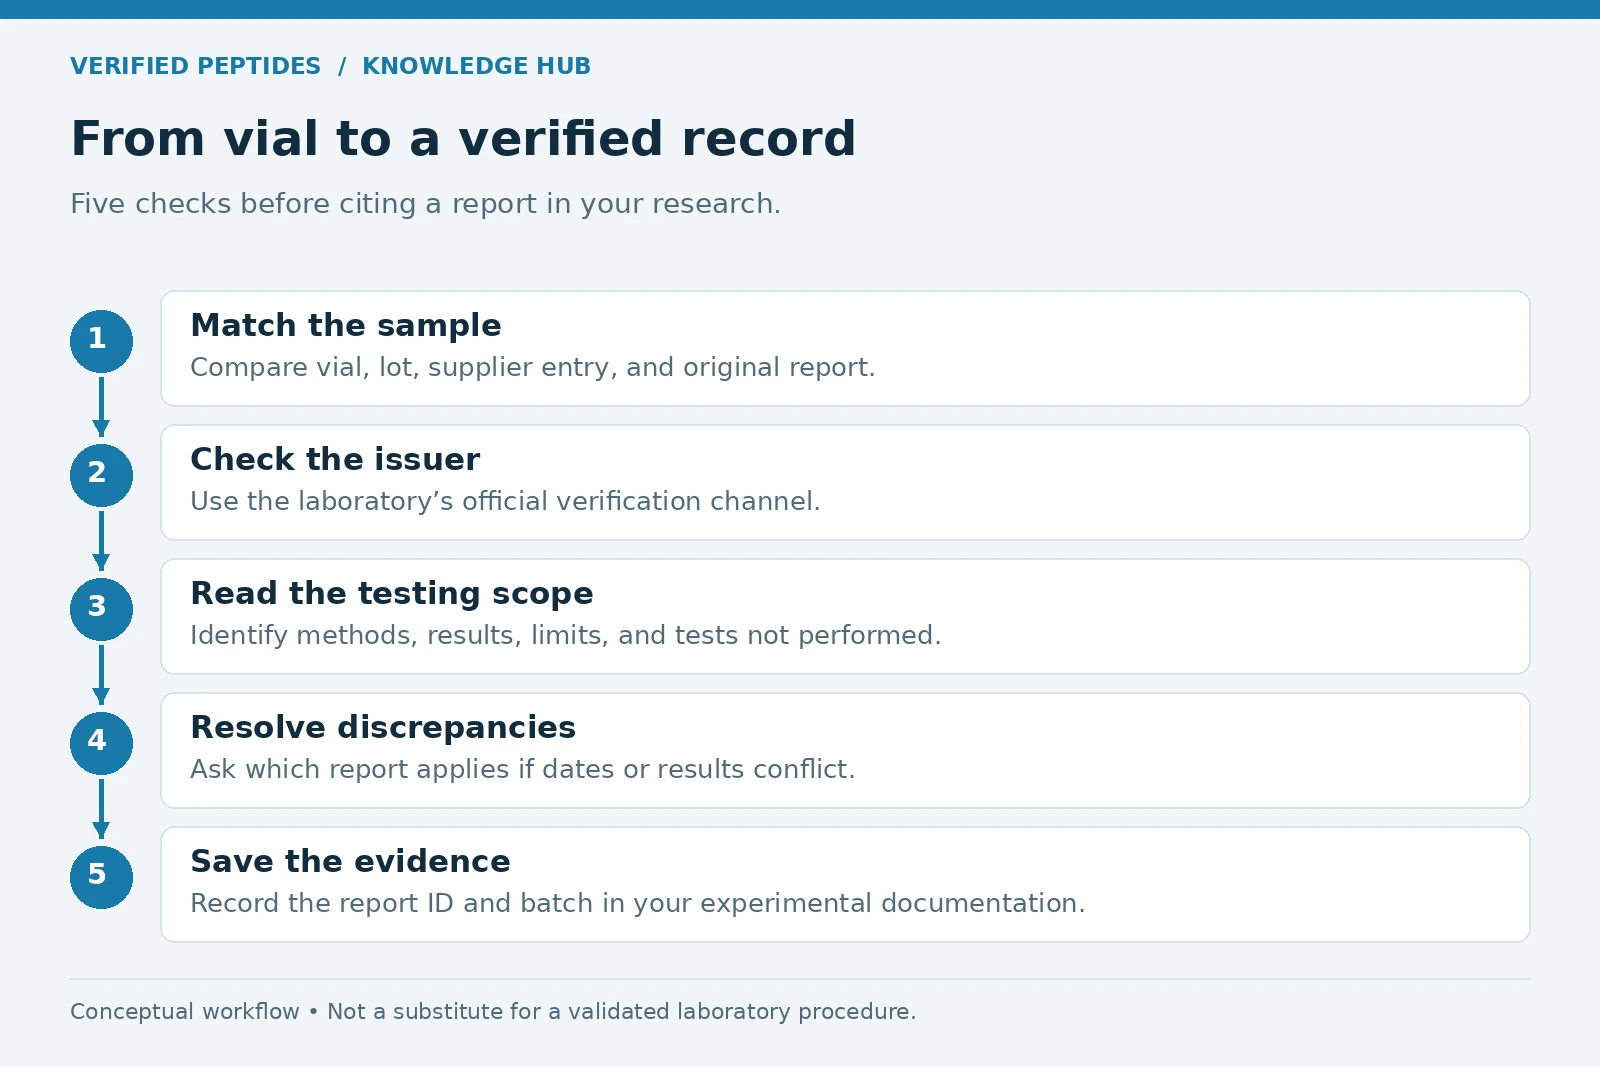The width and height of the screenshot is (1600, 1067).
Task: Select the 'Check the issuer' heading
Action: pos(335,459)
